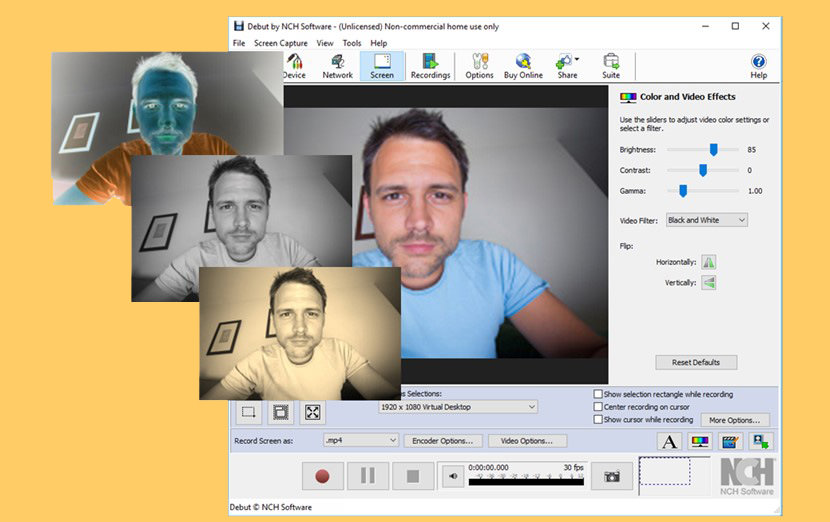Viewport: 830px width, 522px height.
Task: Click the black audio level meter
Action: (x=526, y=482)
